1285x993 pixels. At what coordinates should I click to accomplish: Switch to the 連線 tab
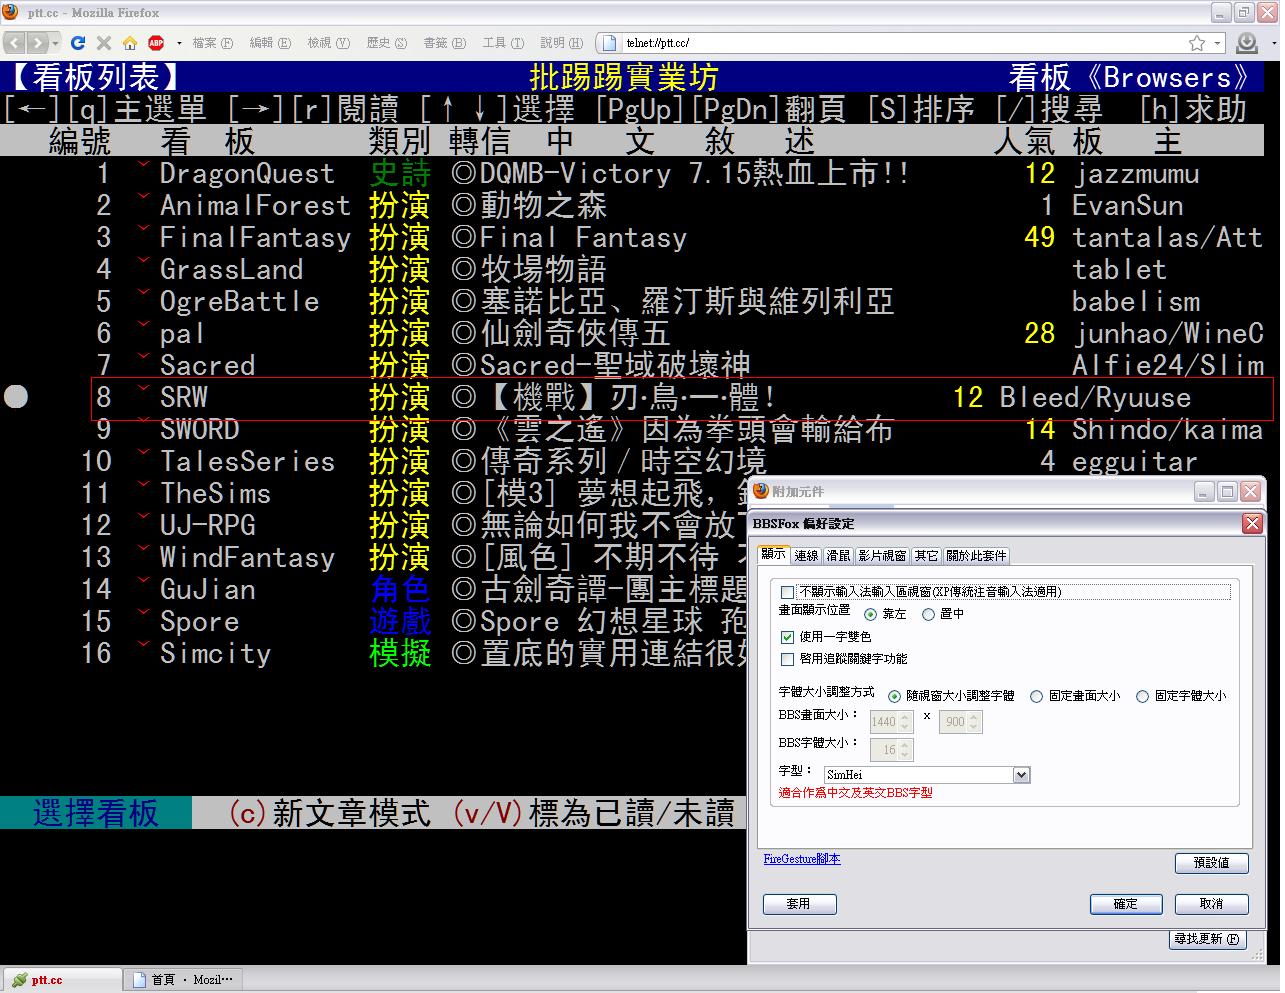point(806,556)
